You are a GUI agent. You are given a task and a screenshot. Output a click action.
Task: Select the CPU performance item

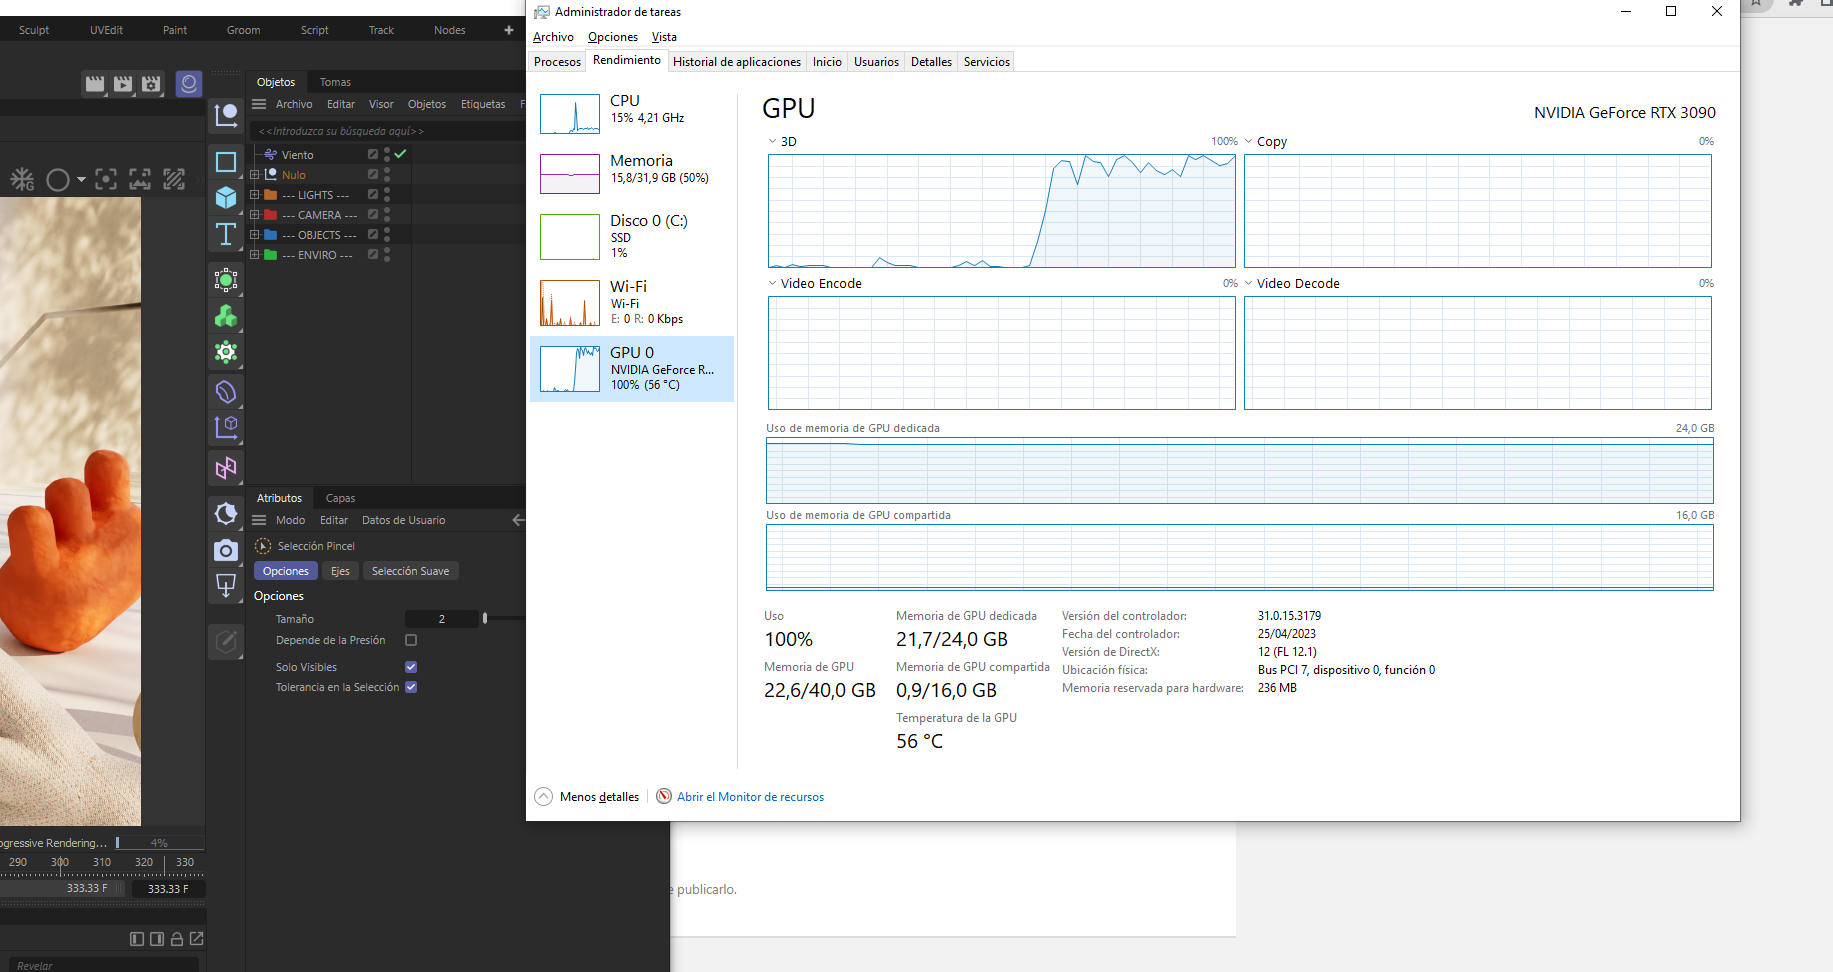point(632,113)
